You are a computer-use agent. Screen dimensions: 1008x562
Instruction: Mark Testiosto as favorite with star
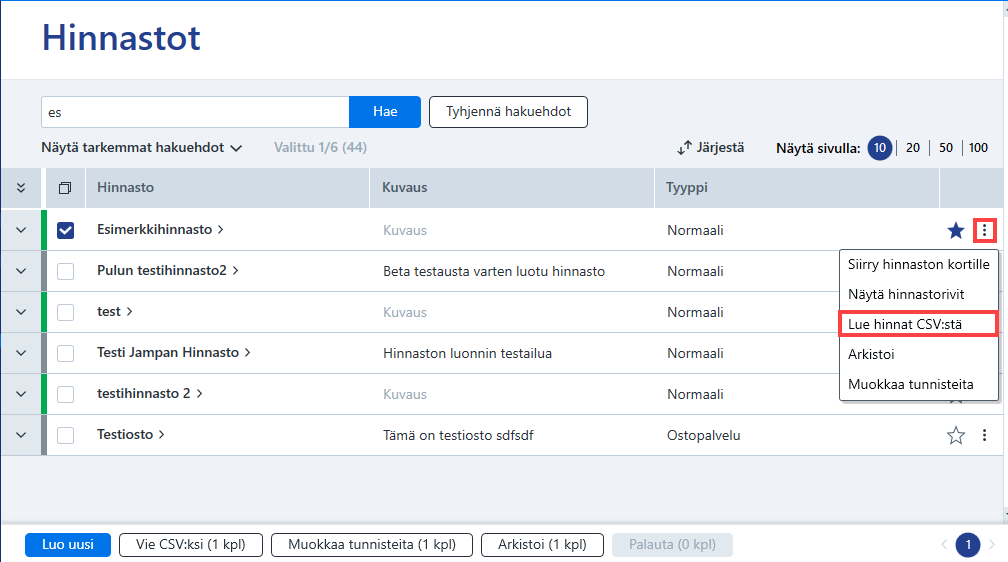click(956, 435)
